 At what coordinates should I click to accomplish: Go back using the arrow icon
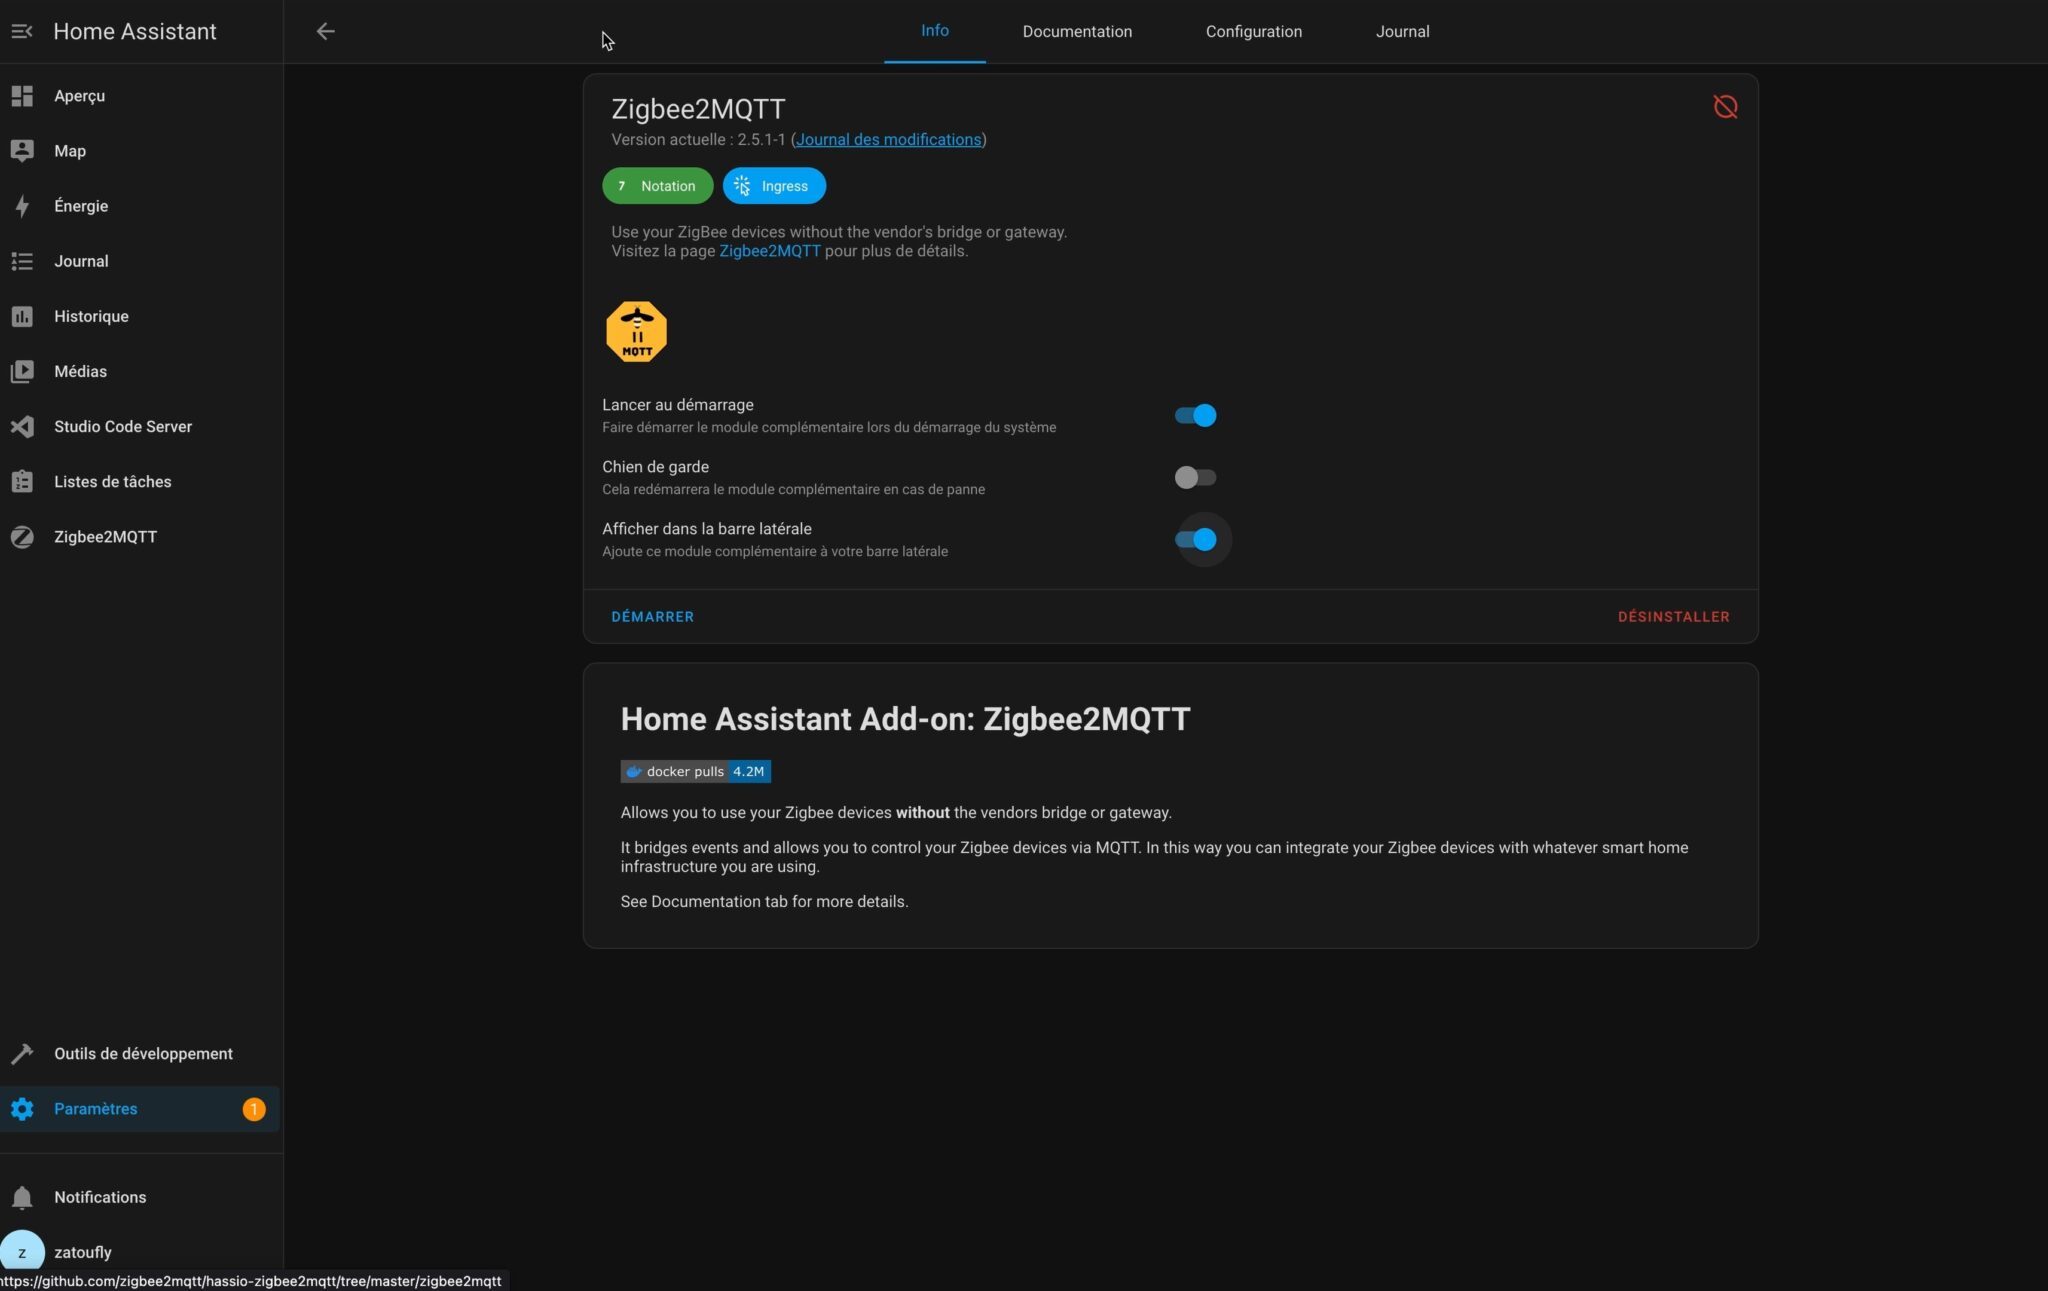point(326,31)
